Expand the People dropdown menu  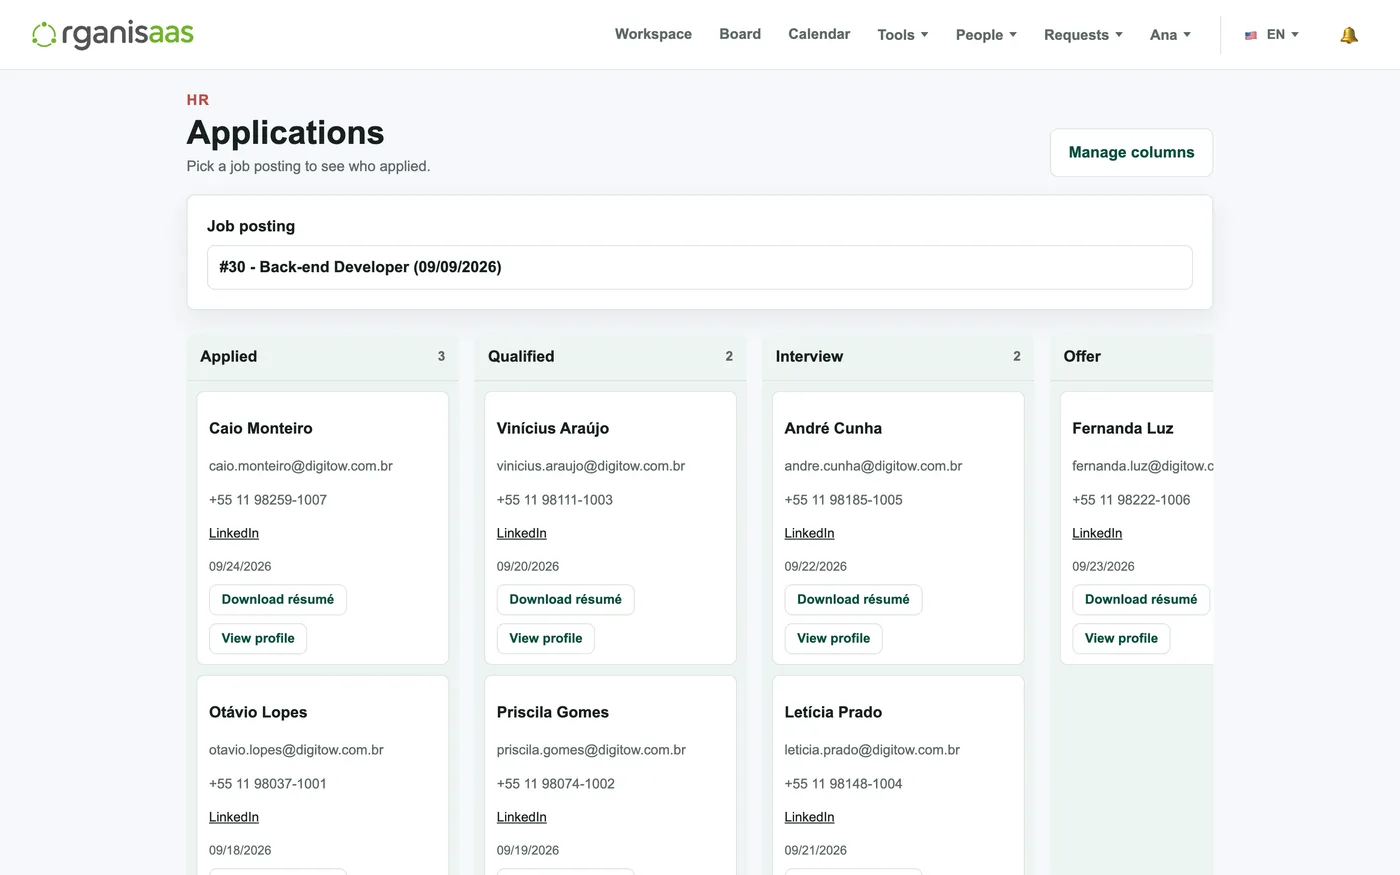[986, 35]
